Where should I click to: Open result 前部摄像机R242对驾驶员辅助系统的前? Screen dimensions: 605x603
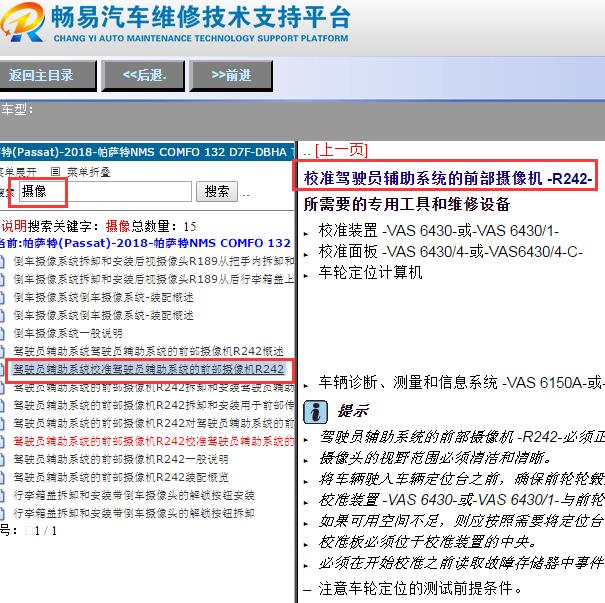point(154,423)
